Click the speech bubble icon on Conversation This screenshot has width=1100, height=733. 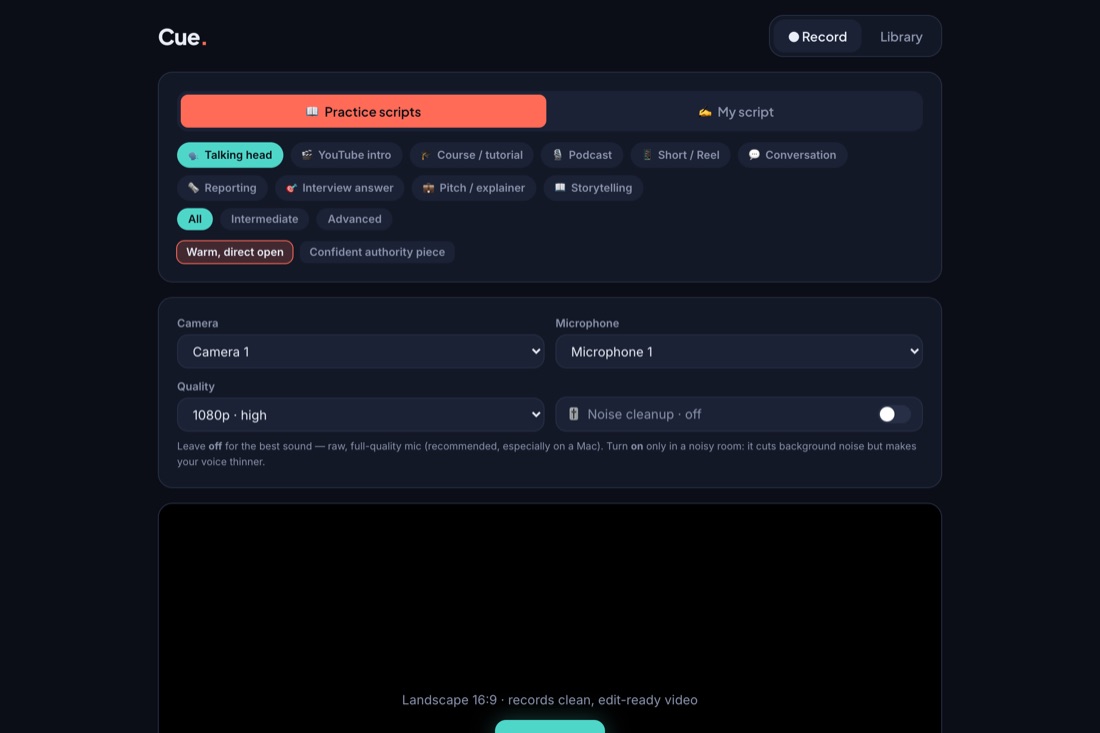[x=754, y=155]
